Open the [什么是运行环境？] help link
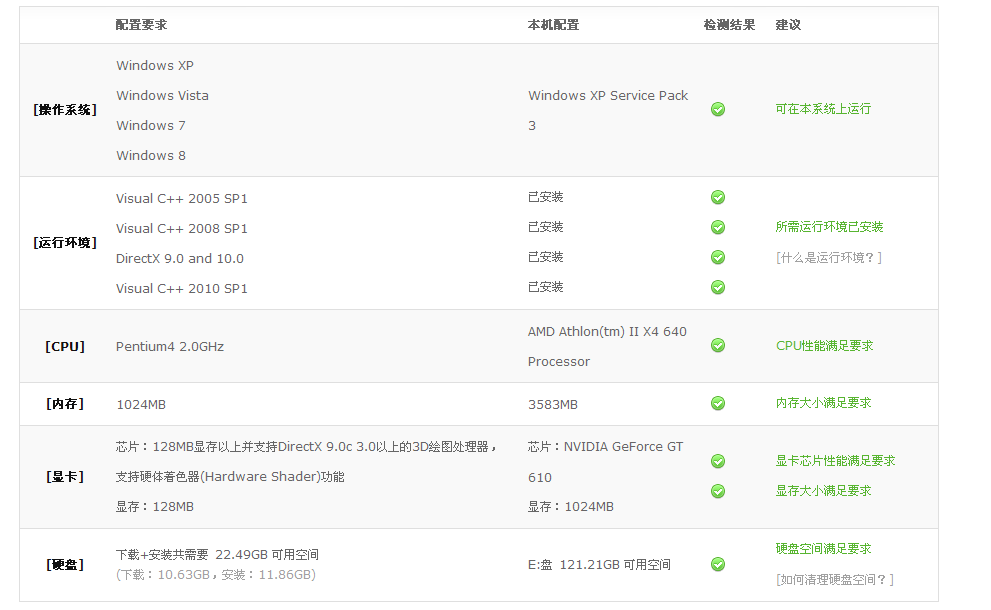 [829, 258]
